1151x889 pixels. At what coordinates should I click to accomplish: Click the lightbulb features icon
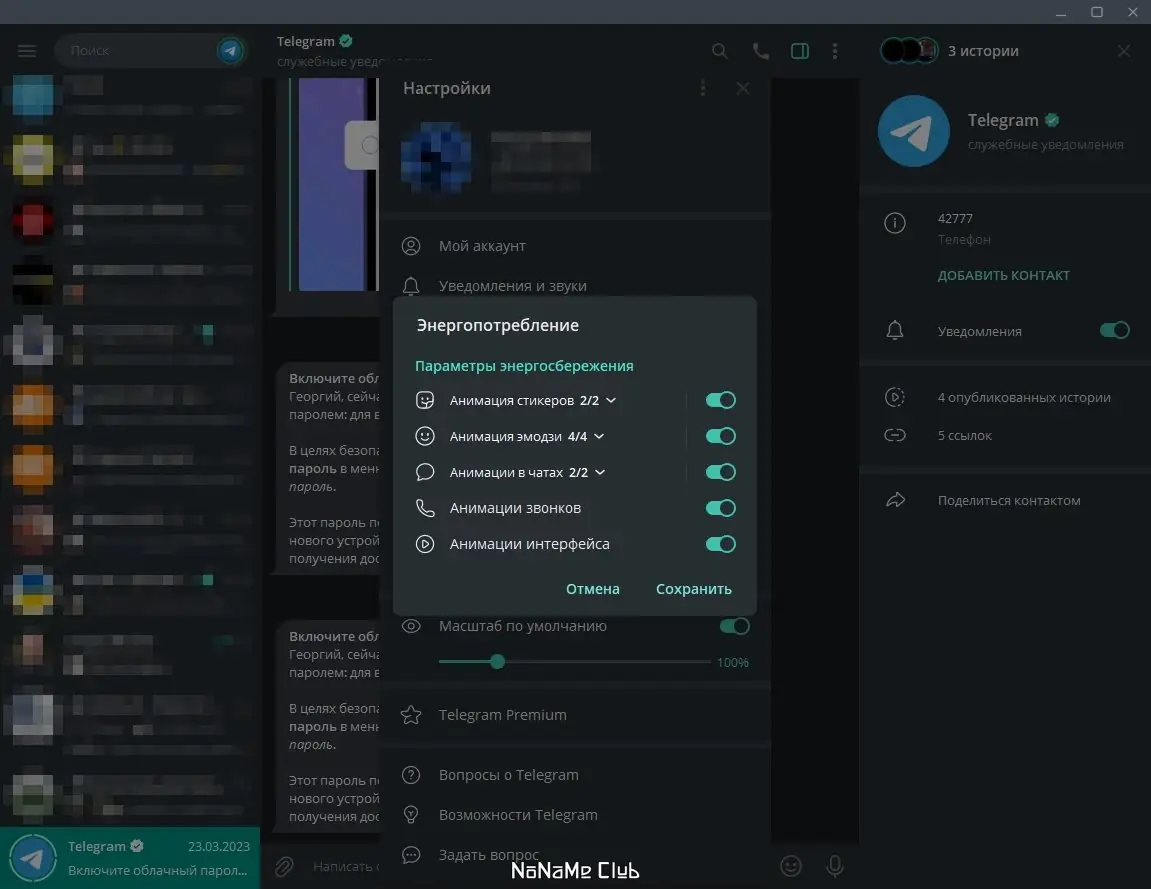(x=411, y=815)
